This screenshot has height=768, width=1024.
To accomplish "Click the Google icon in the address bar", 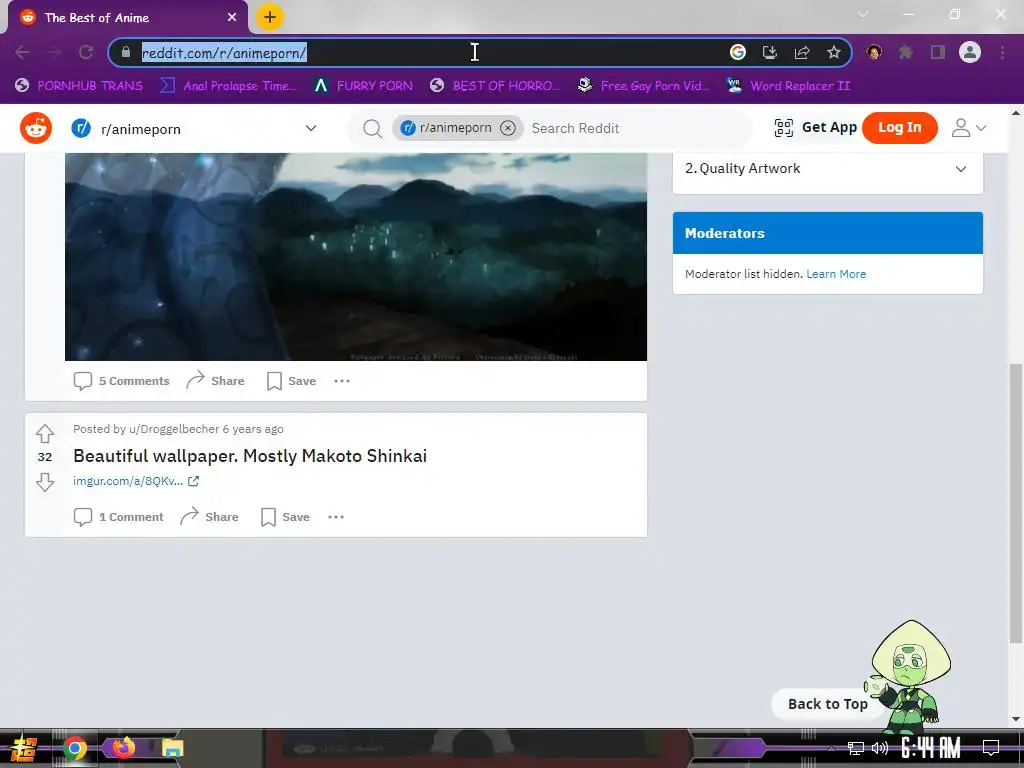I will click(737, 52).
